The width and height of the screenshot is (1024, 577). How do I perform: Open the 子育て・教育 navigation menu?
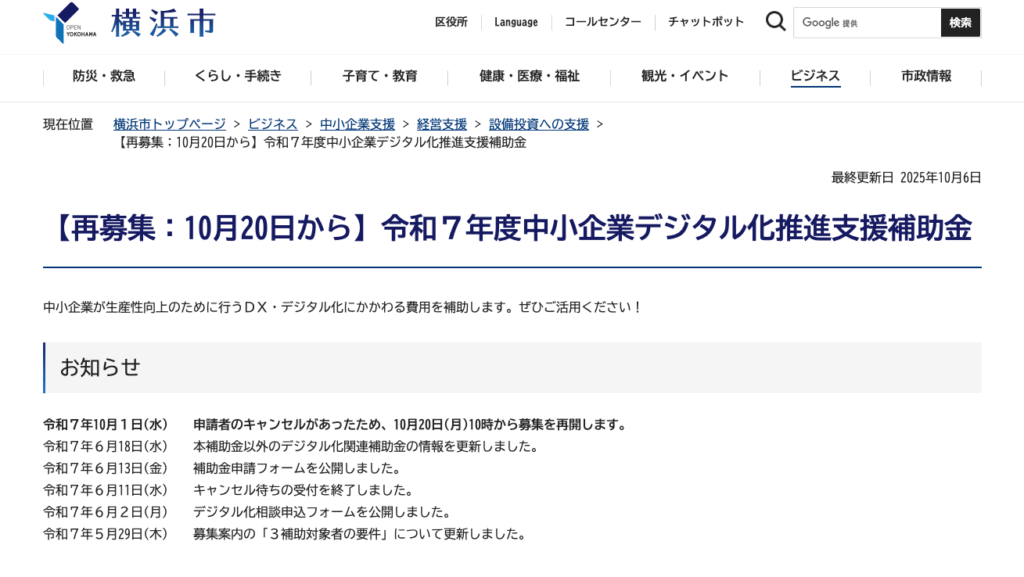[x=380, y=76]
